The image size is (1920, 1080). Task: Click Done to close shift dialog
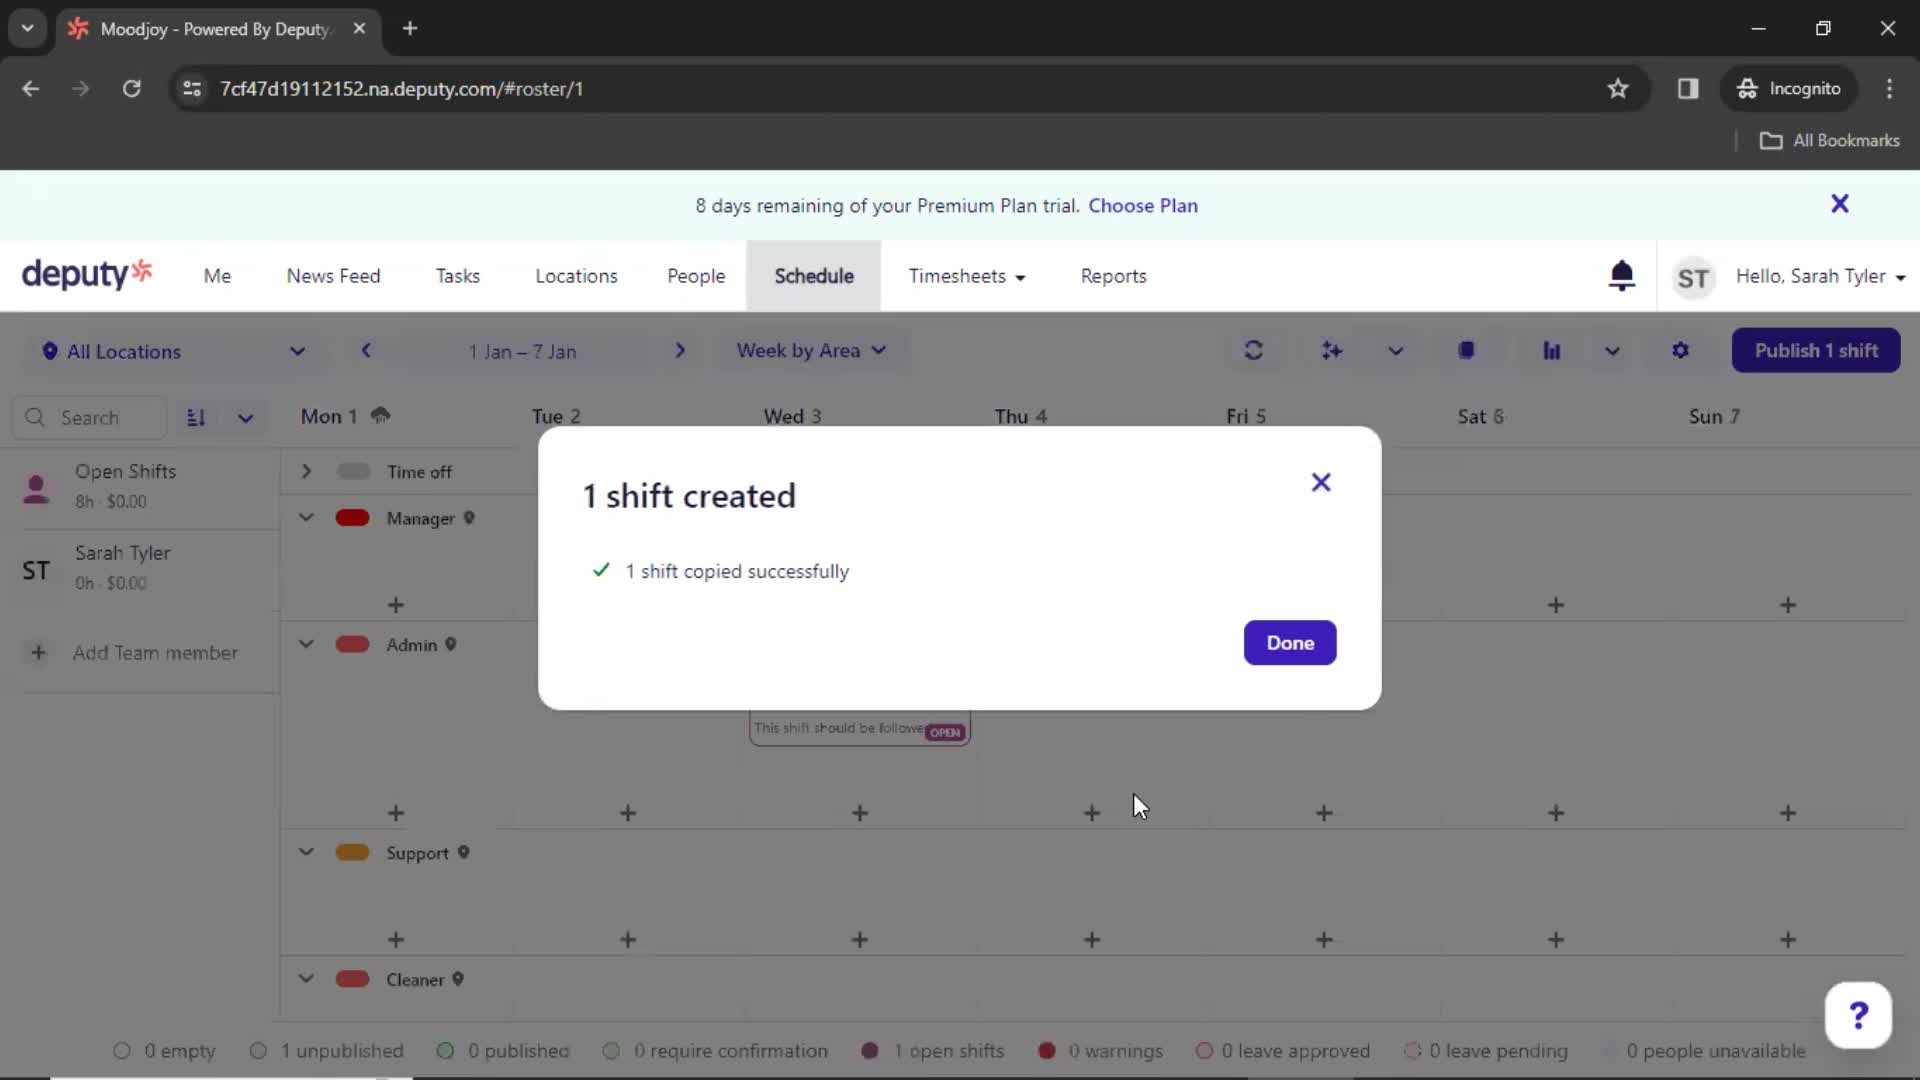click(1290, 642)
